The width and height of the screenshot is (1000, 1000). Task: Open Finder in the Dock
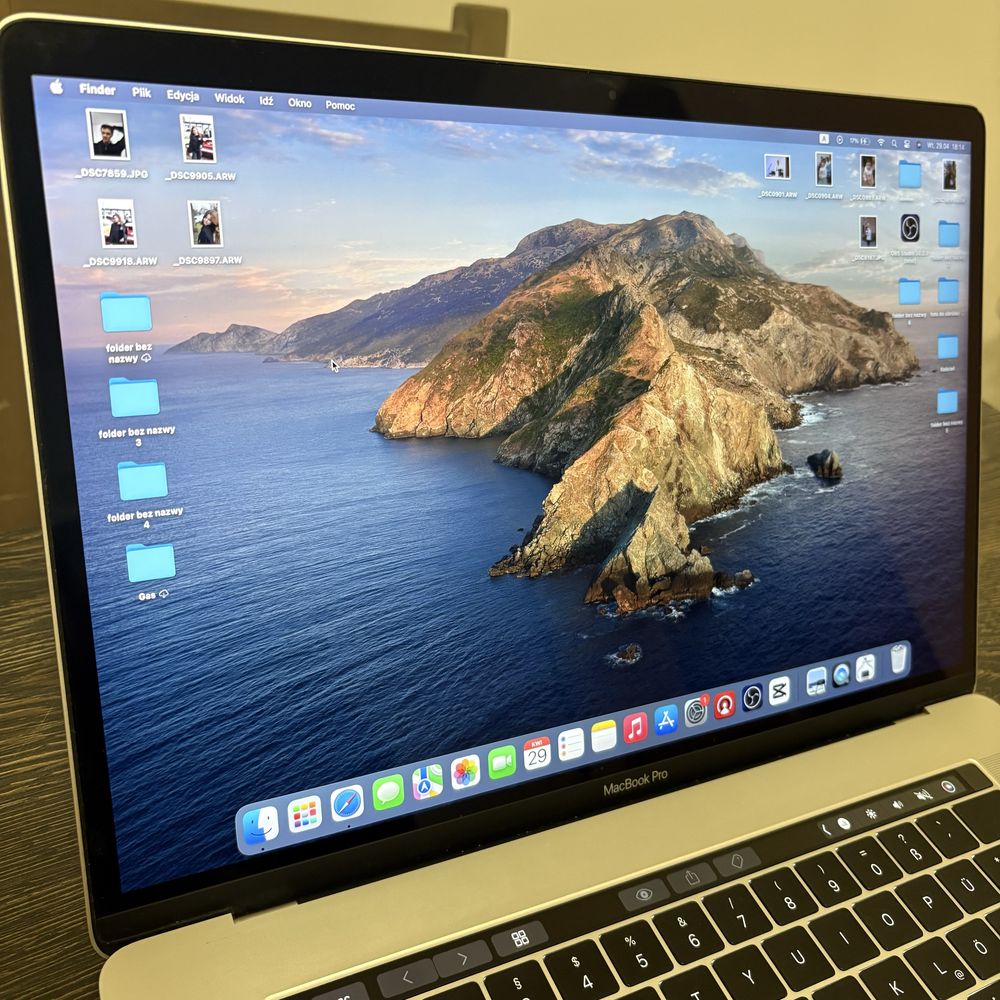(261, 825)
